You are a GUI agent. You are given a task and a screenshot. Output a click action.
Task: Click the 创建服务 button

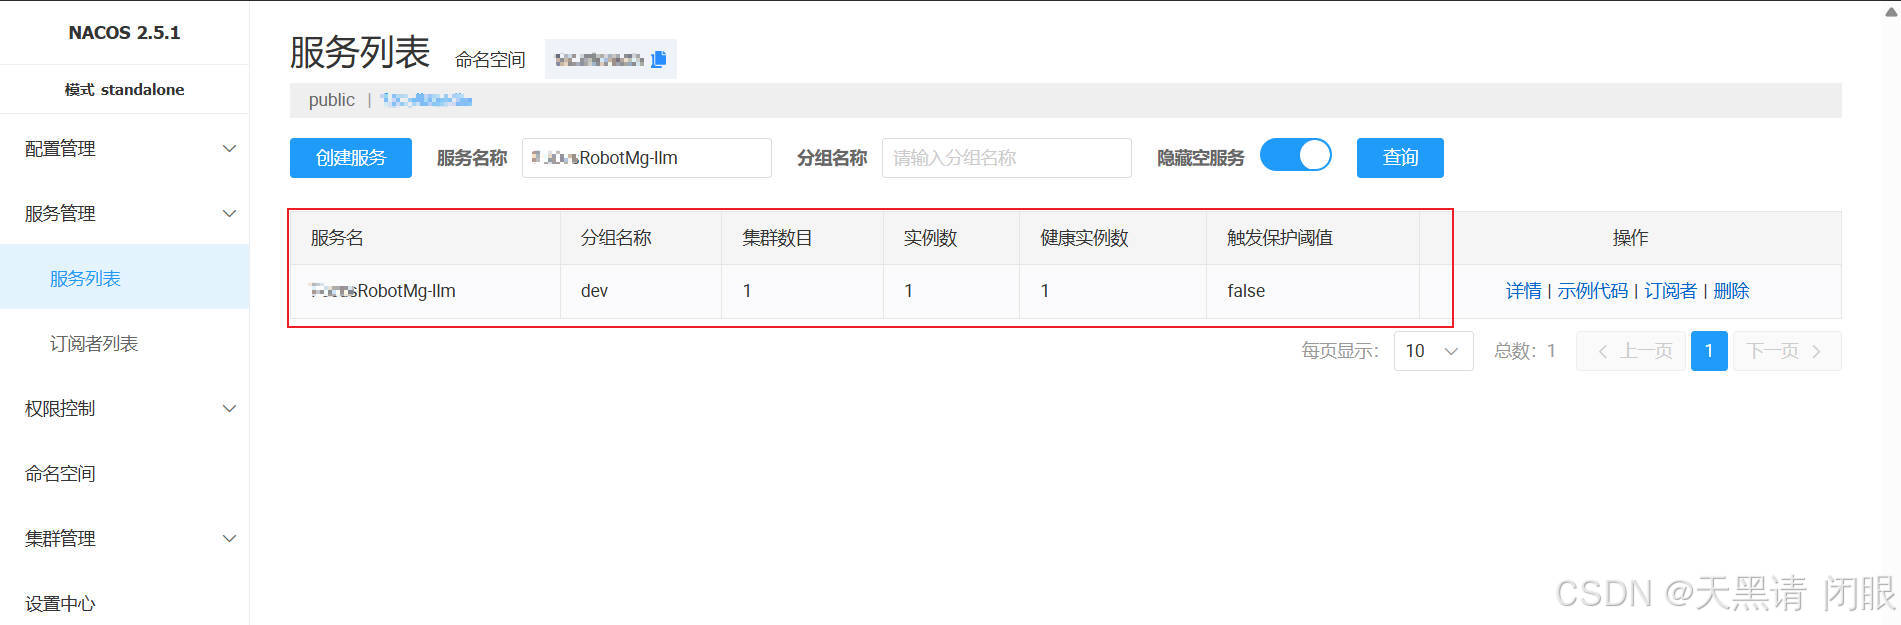[350, 158]
